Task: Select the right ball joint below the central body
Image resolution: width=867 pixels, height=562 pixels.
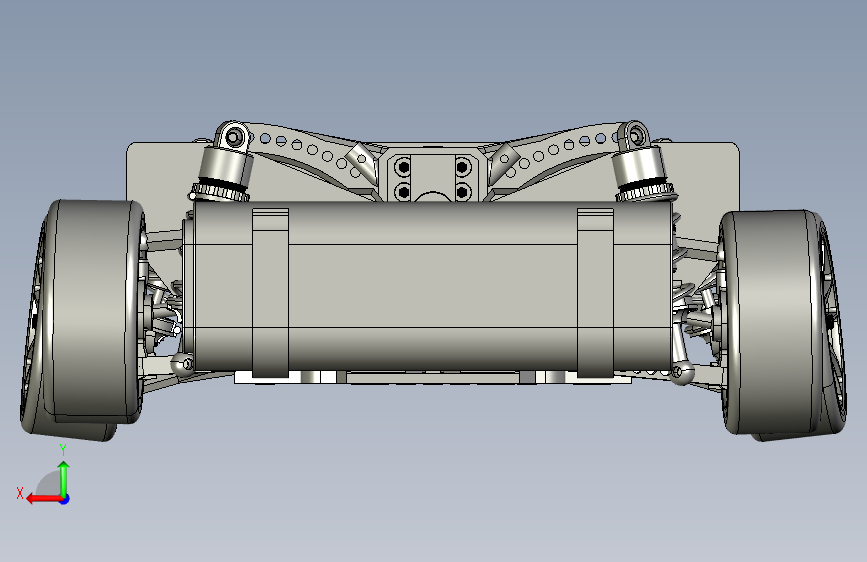Action: coord(682,373)
